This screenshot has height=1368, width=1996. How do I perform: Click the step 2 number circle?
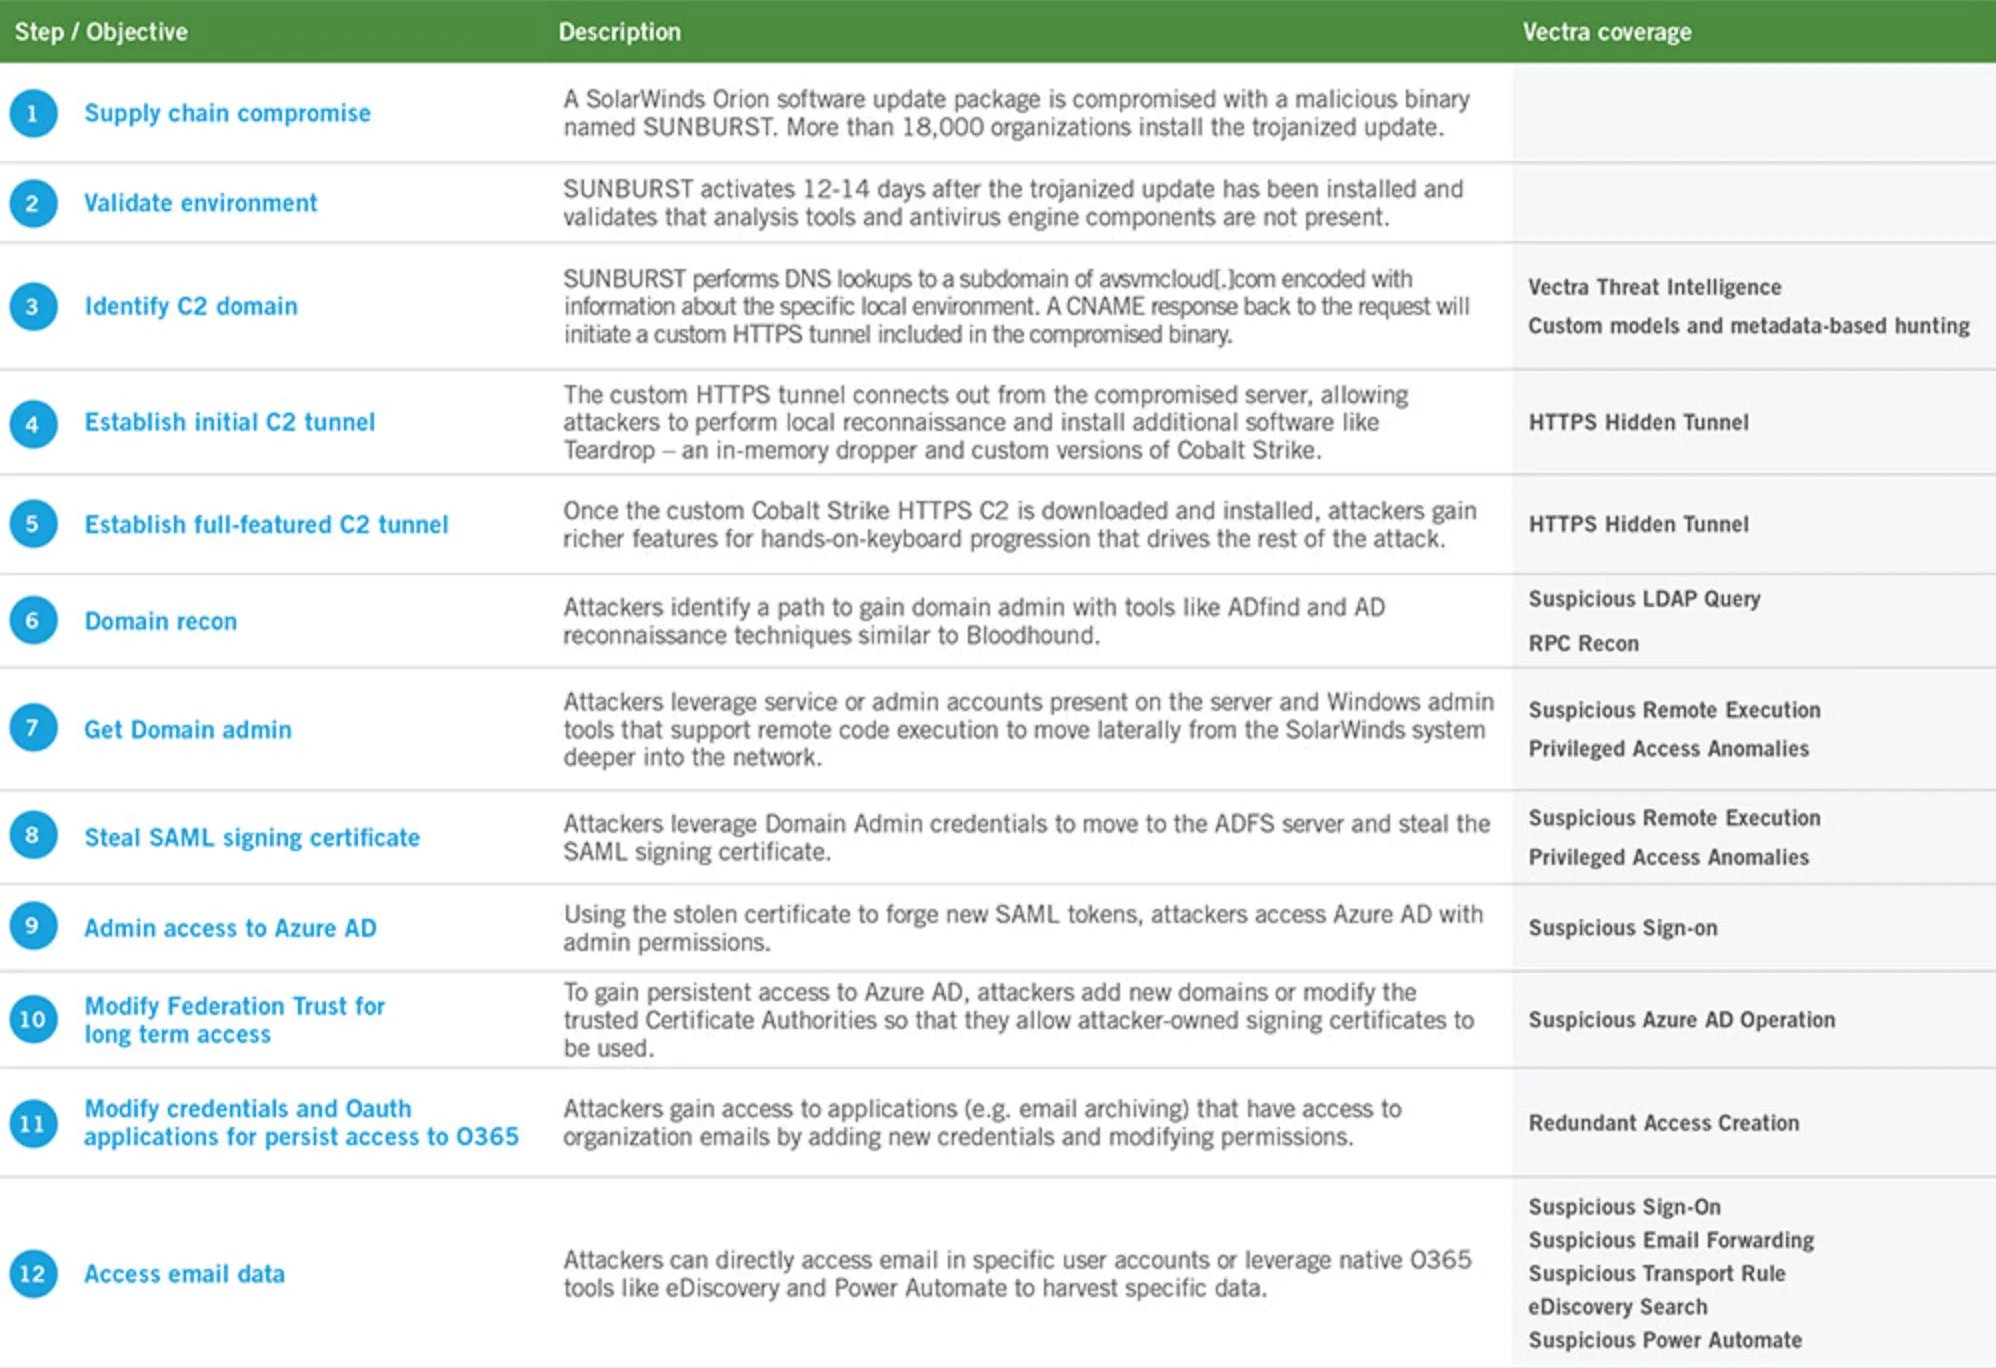[33, 203]
